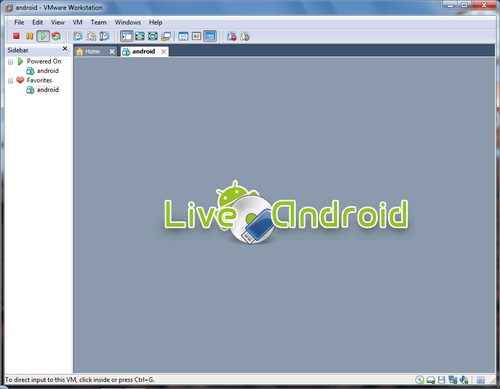Open the VM menu
Image resolution: width=500 pixels, height=389 pixels.
click(77, 22)
